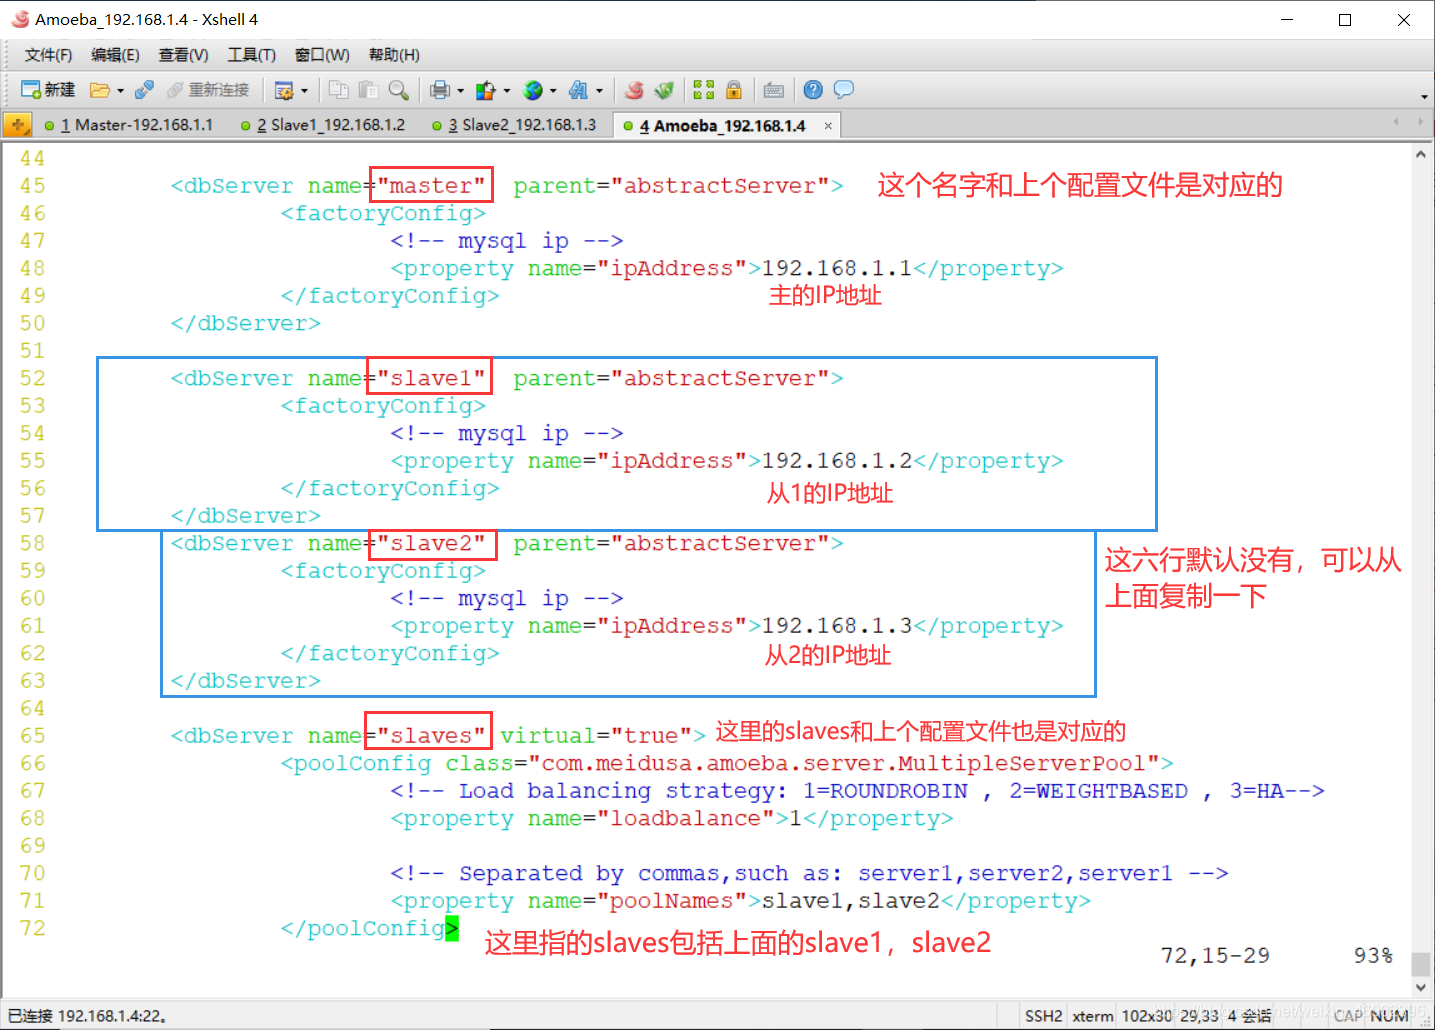Expand the properties dropdown arrow
The image size is (1435, 1030).
coord(304,90)
